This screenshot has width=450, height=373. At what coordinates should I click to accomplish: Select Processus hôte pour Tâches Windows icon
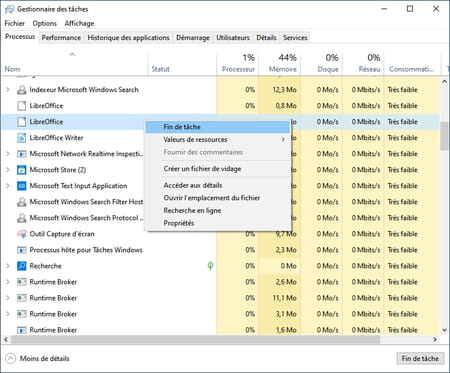(22, 250)
